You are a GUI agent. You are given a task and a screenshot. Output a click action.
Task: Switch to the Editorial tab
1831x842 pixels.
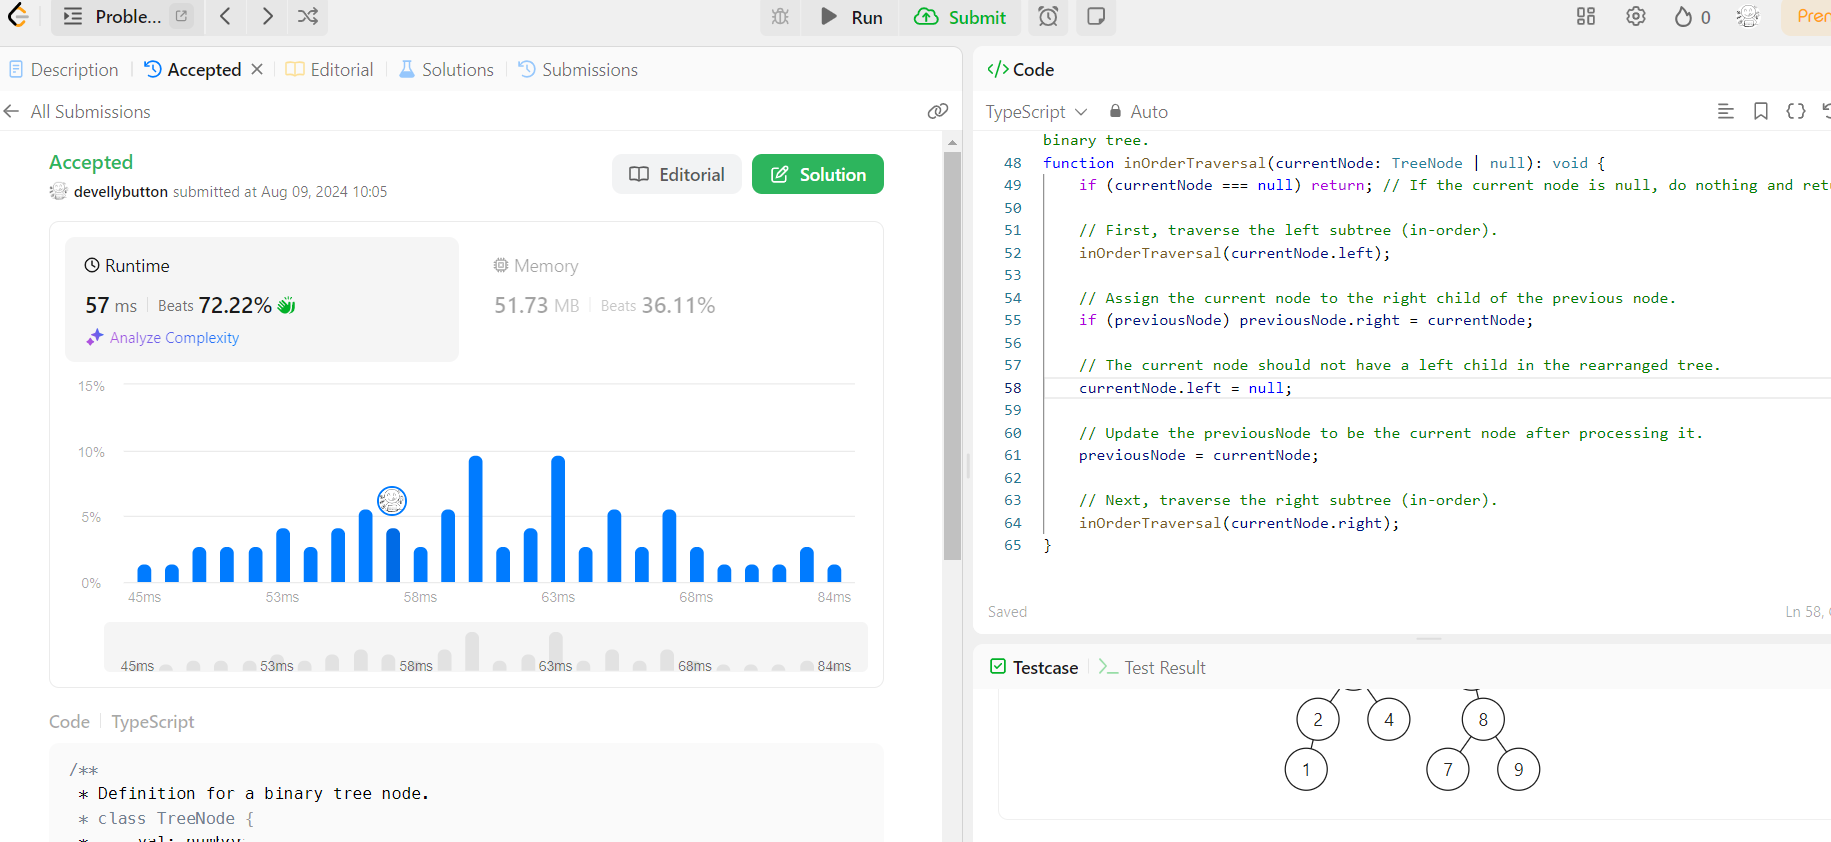point(330,70)
